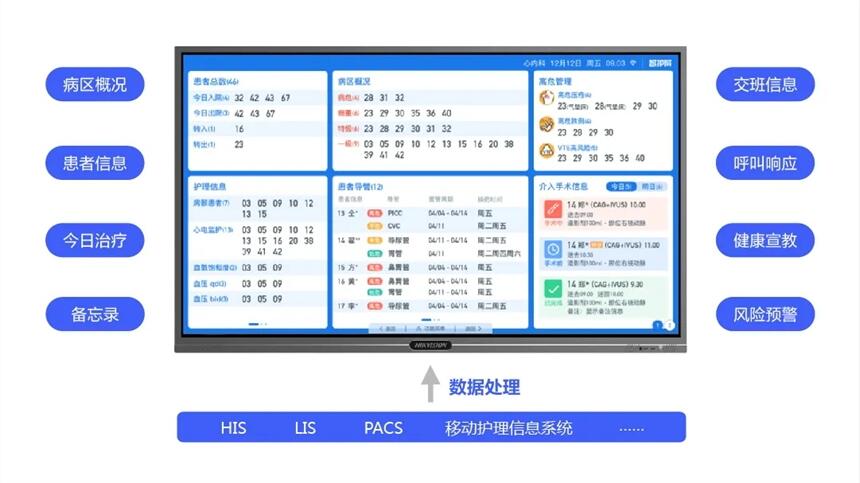Click the WiFi icon in top bar
Viewport: 860px width, 483px height.
pos(633,62)
